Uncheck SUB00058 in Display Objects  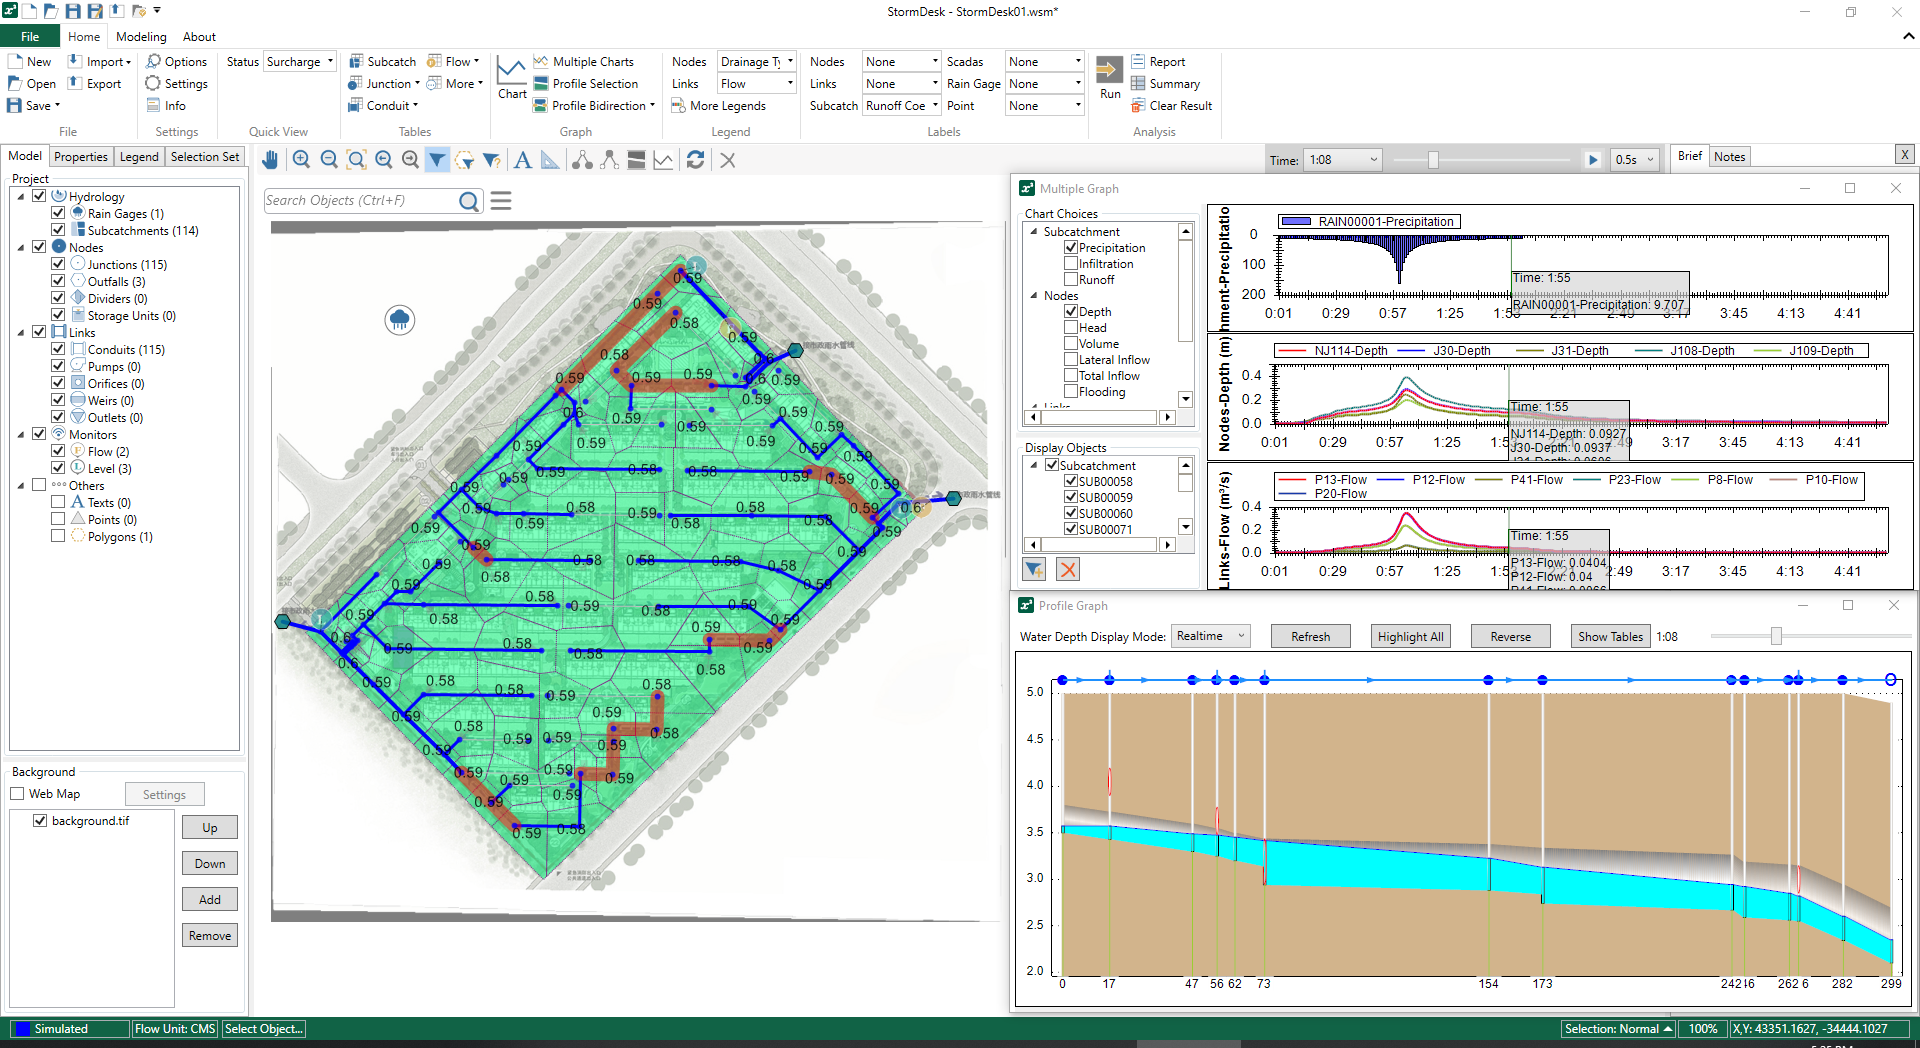(x=1071, y=482)
